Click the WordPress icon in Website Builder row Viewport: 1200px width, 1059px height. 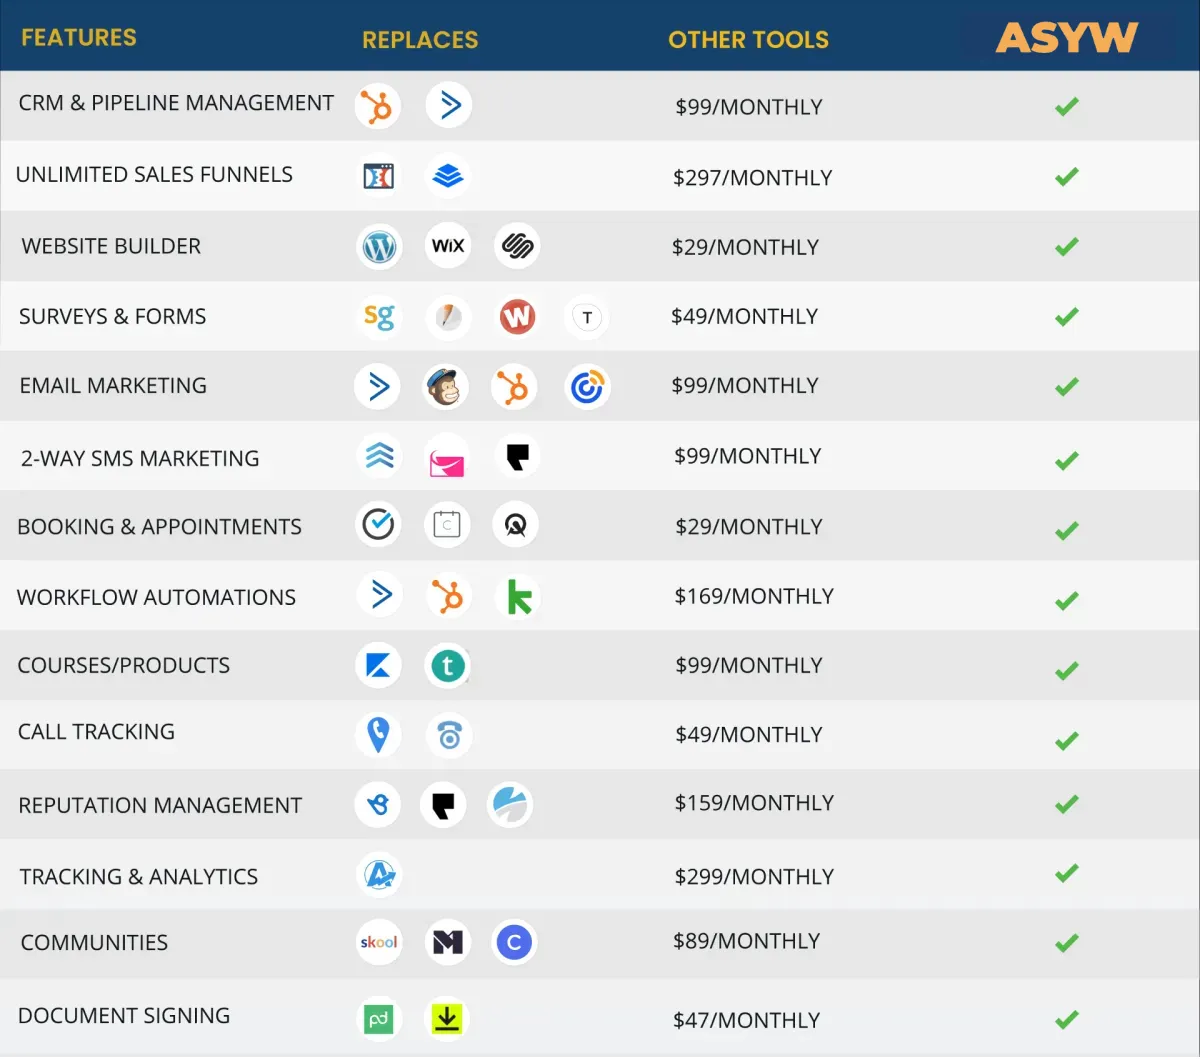tap(379, 246)
